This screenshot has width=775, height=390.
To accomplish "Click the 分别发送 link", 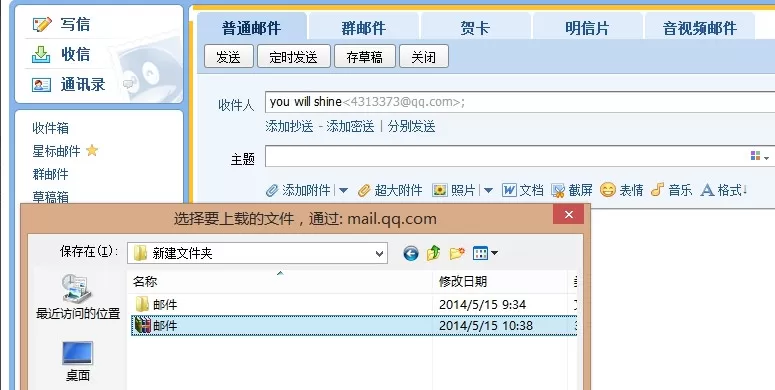I will (411, 126).
